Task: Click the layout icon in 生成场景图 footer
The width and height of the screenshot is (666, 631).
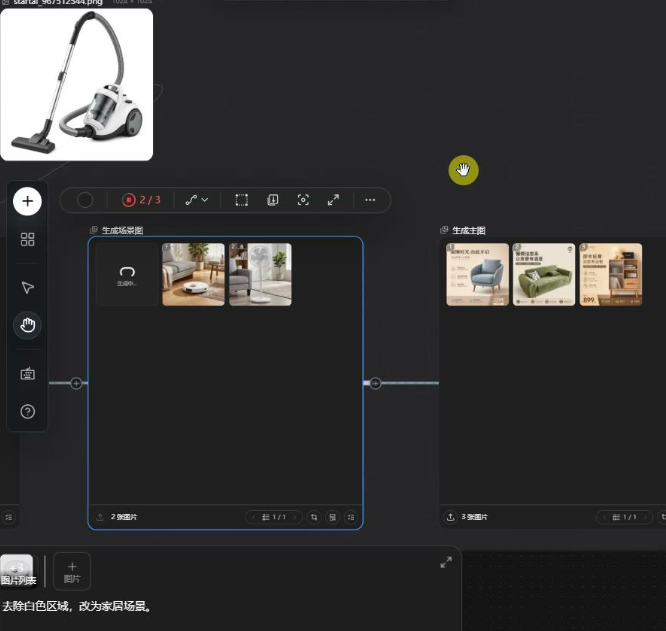Action: point(333,517)
